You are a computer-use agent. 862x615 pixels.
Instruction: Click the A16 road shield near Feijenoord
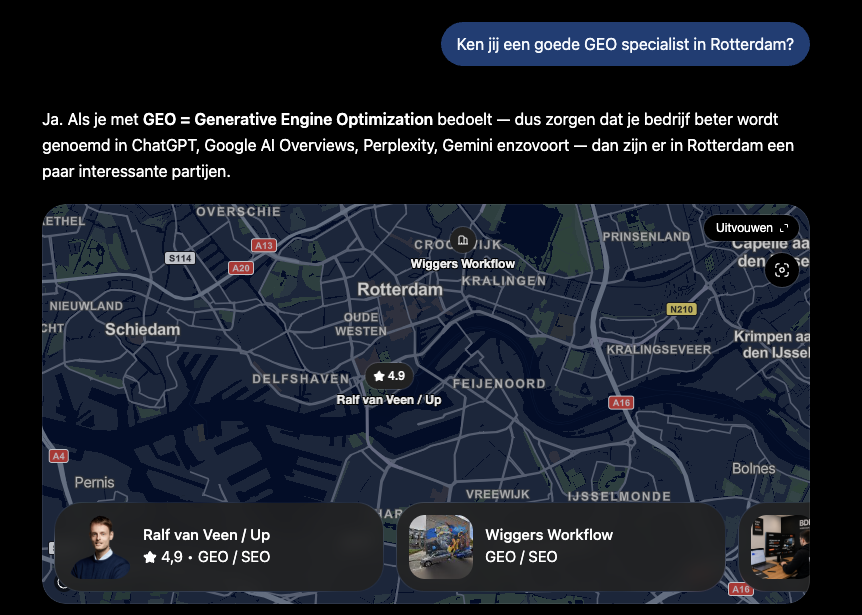pyautogui.click(x=621, y=402)
